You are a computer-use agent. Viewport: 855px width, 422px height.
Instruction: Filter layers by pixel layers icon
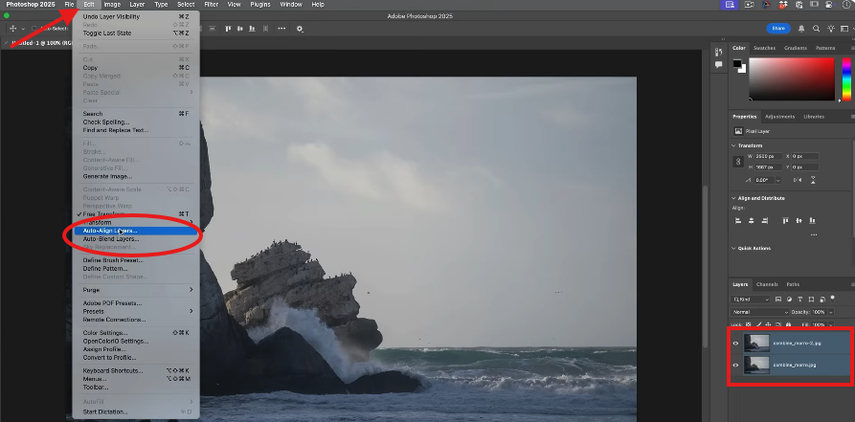(778, 299)
